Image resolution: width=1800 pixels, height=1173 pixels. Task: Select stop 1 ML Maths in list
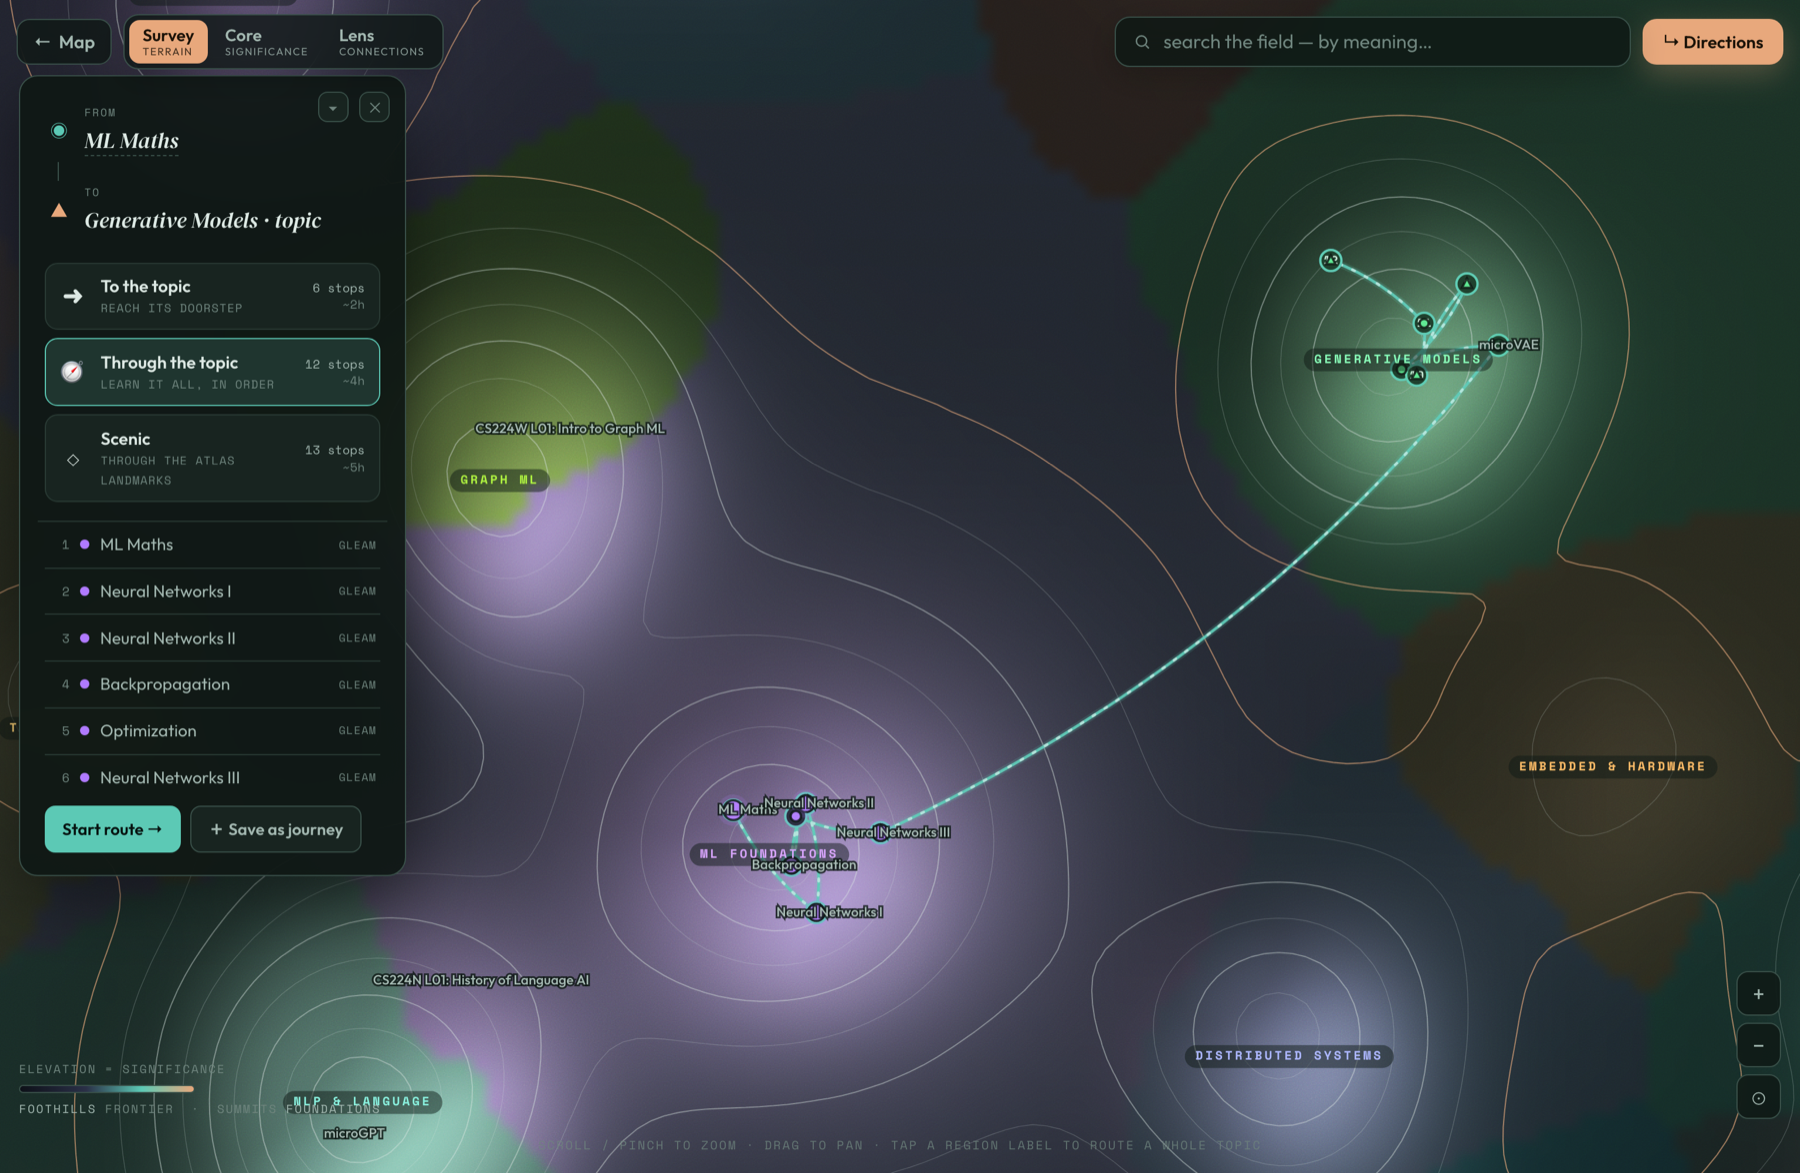(x=212, y=545)
